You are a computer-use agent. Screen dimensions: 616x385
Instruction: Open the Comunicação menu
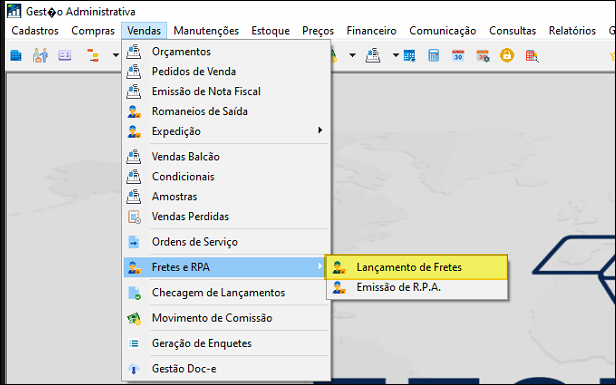coord(442,31)
